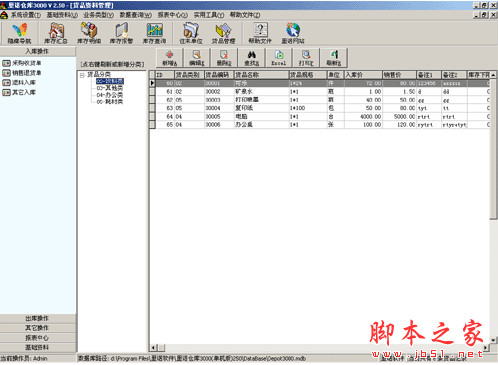Sort by the 入库价 column header
The width and height of the screenshot is (498, 365).
pos(363,75)
